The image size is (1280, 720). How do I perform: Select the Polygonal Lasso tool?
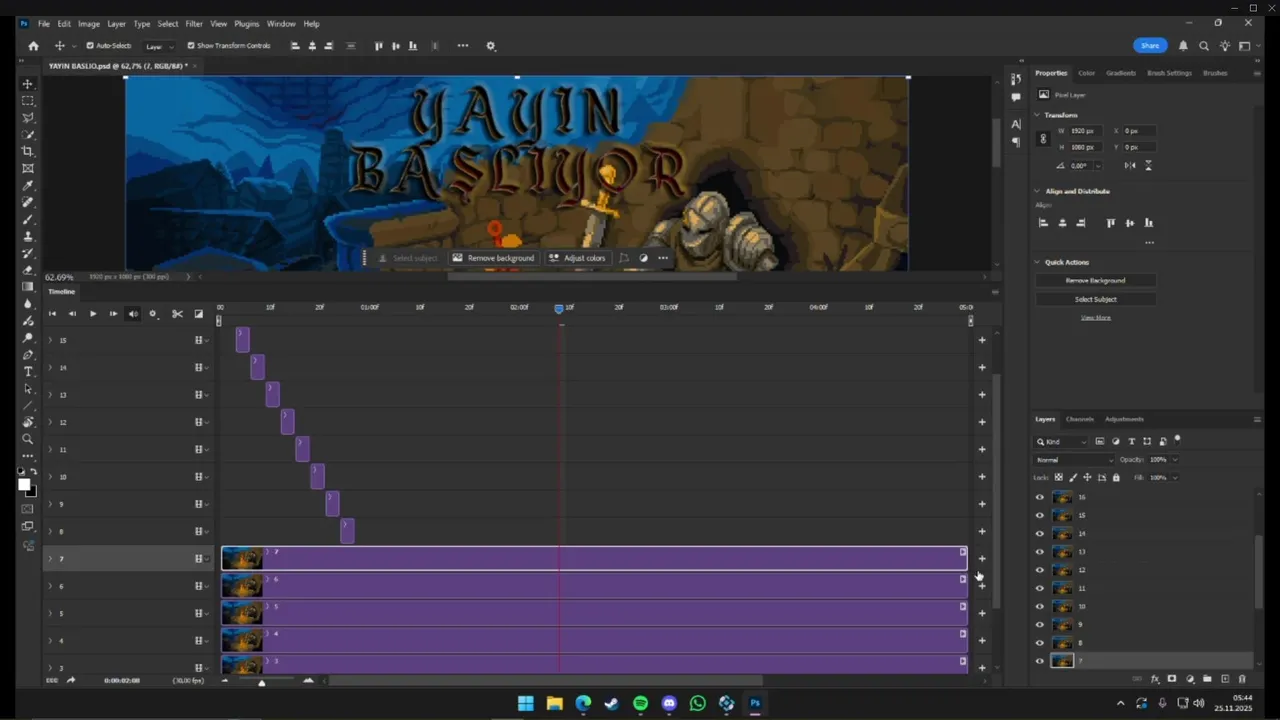(28, 118)
